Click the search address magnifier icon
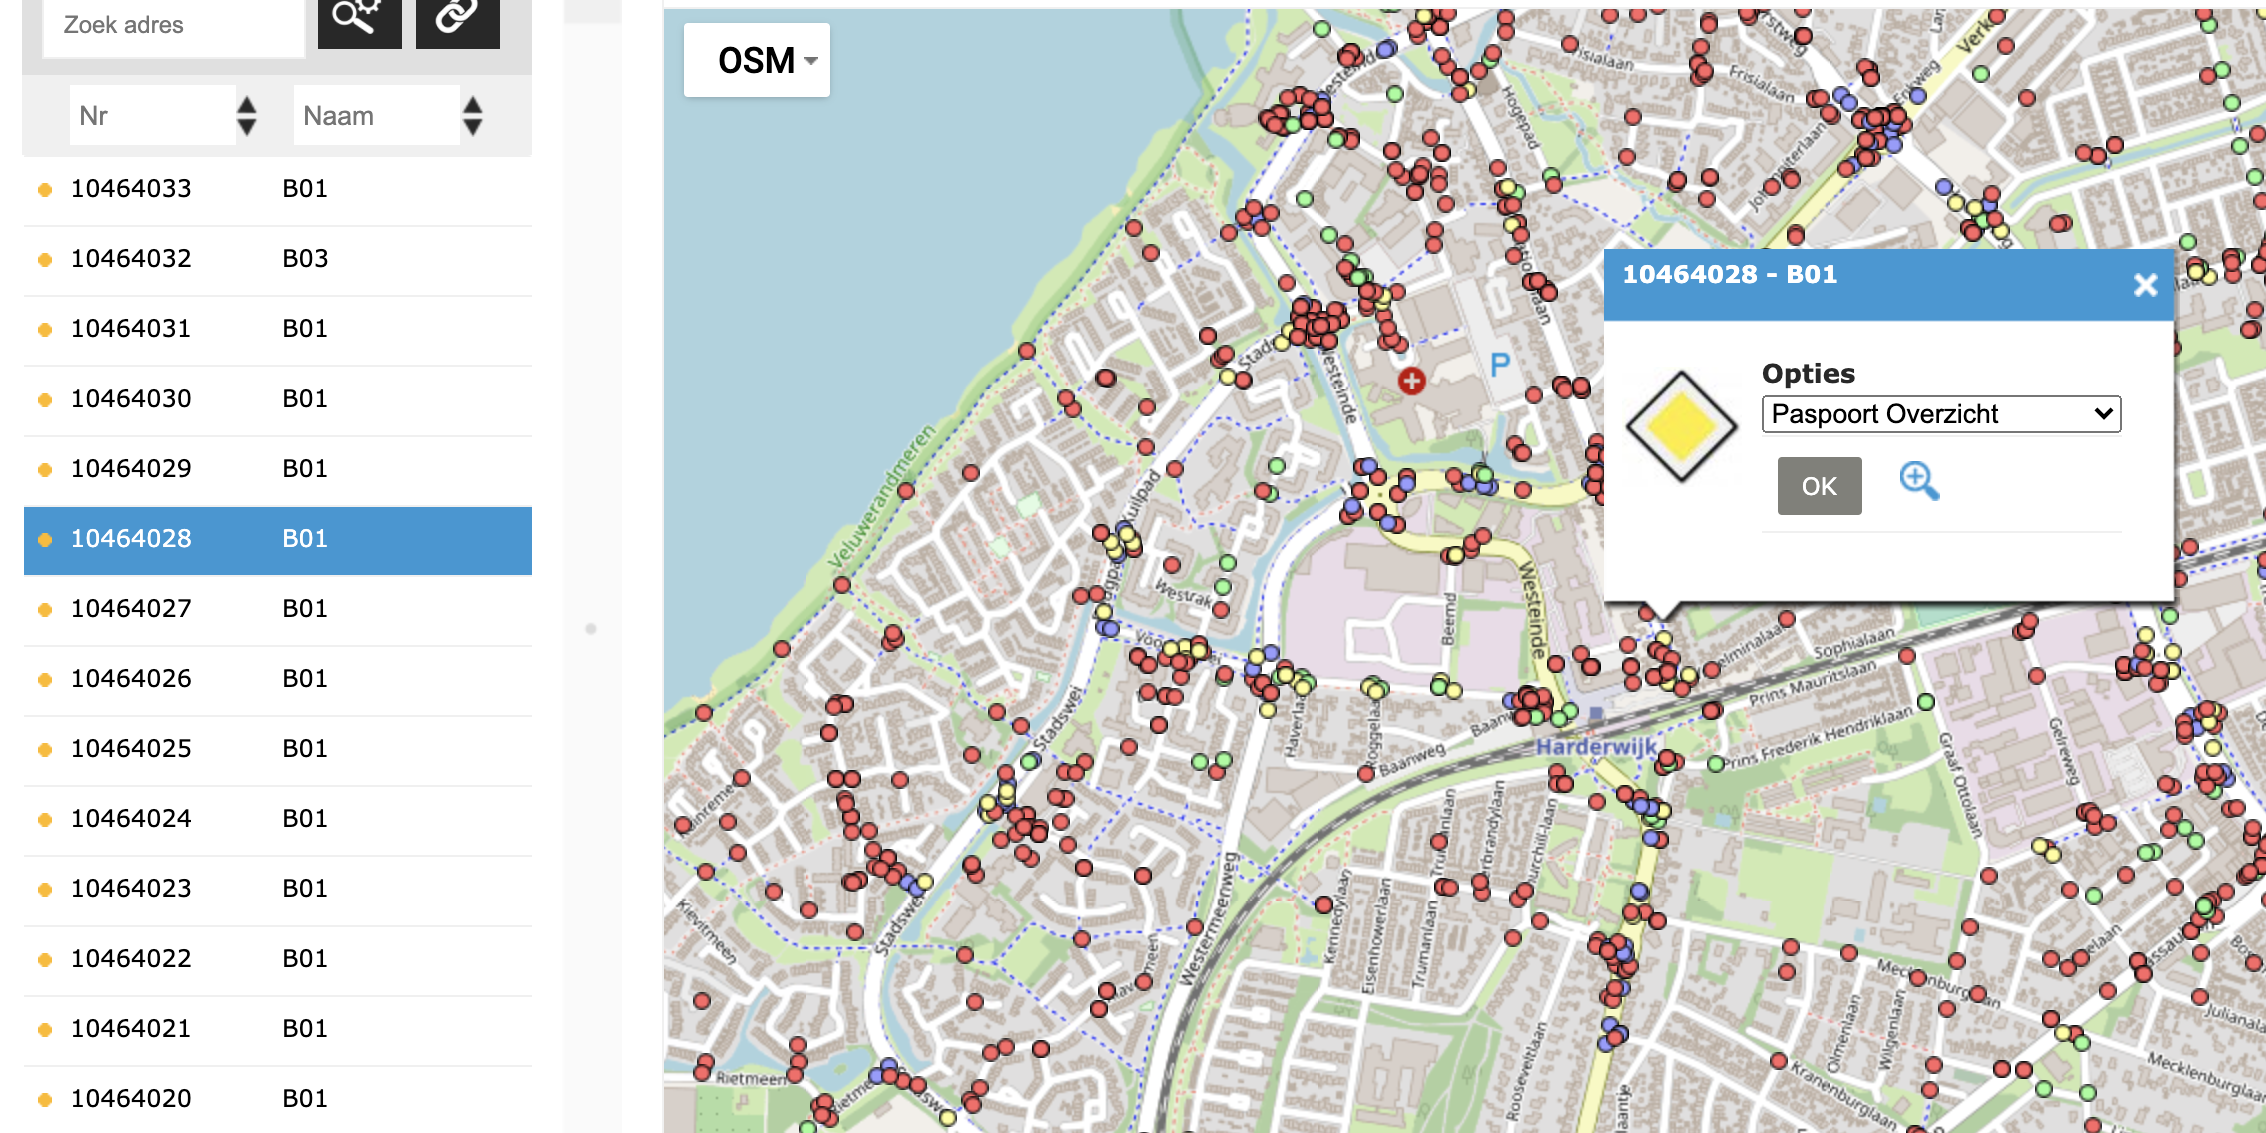 pyautogui.click(x=359, y=18)
